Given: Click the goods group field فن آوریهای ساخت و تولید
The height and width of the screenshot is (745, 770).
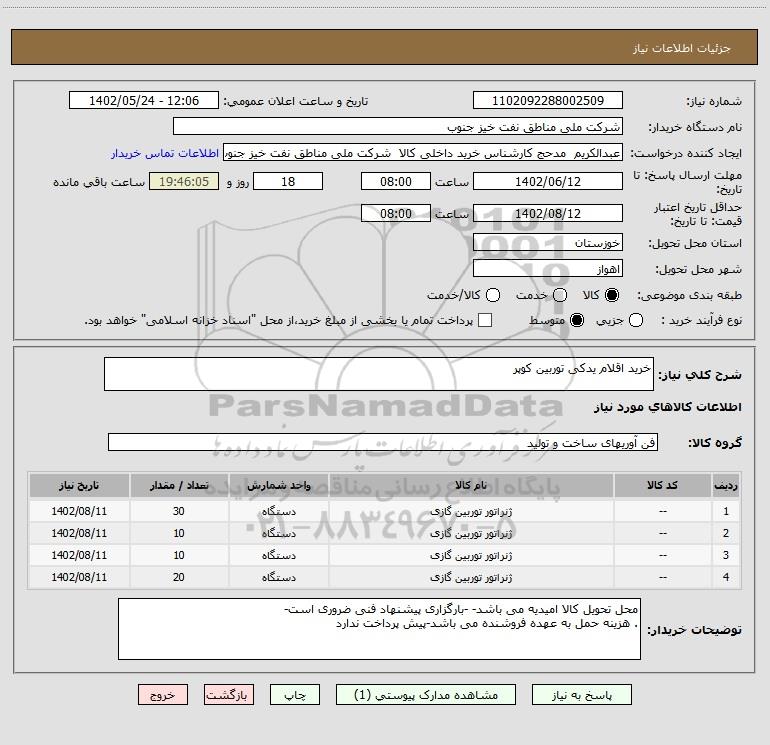Looking at the screenshot, I should point(383,442).
